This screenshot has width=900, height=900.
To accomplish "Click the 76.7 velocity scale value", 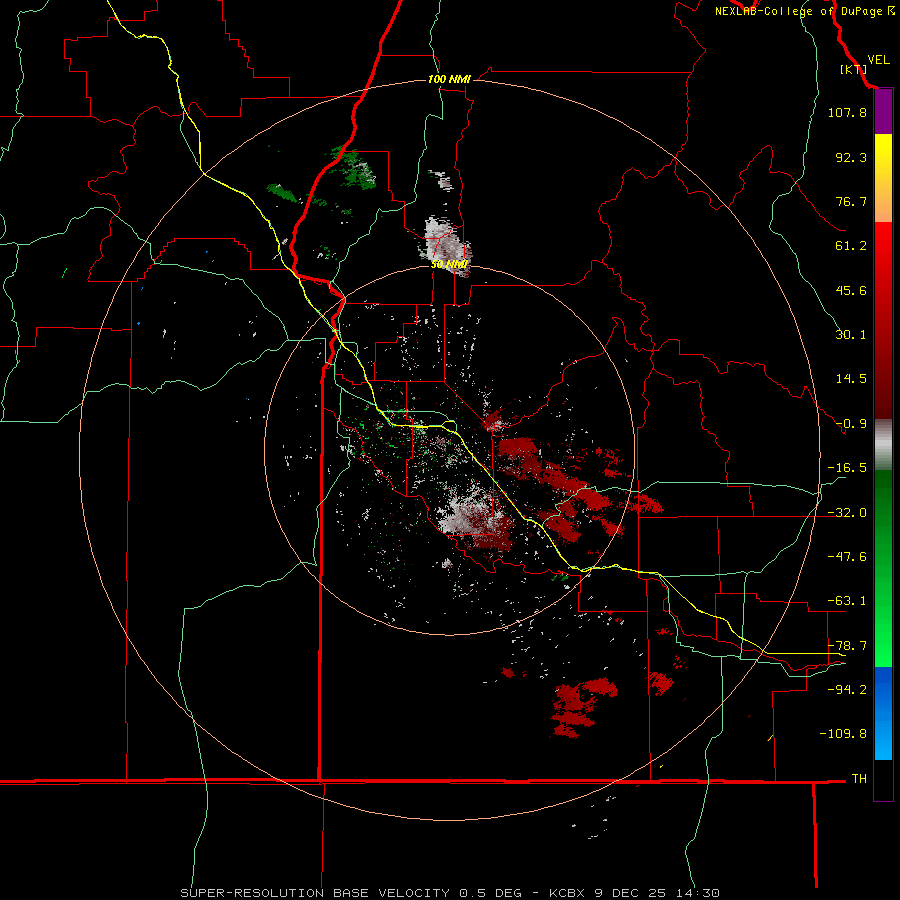I will tap(851, 201).
